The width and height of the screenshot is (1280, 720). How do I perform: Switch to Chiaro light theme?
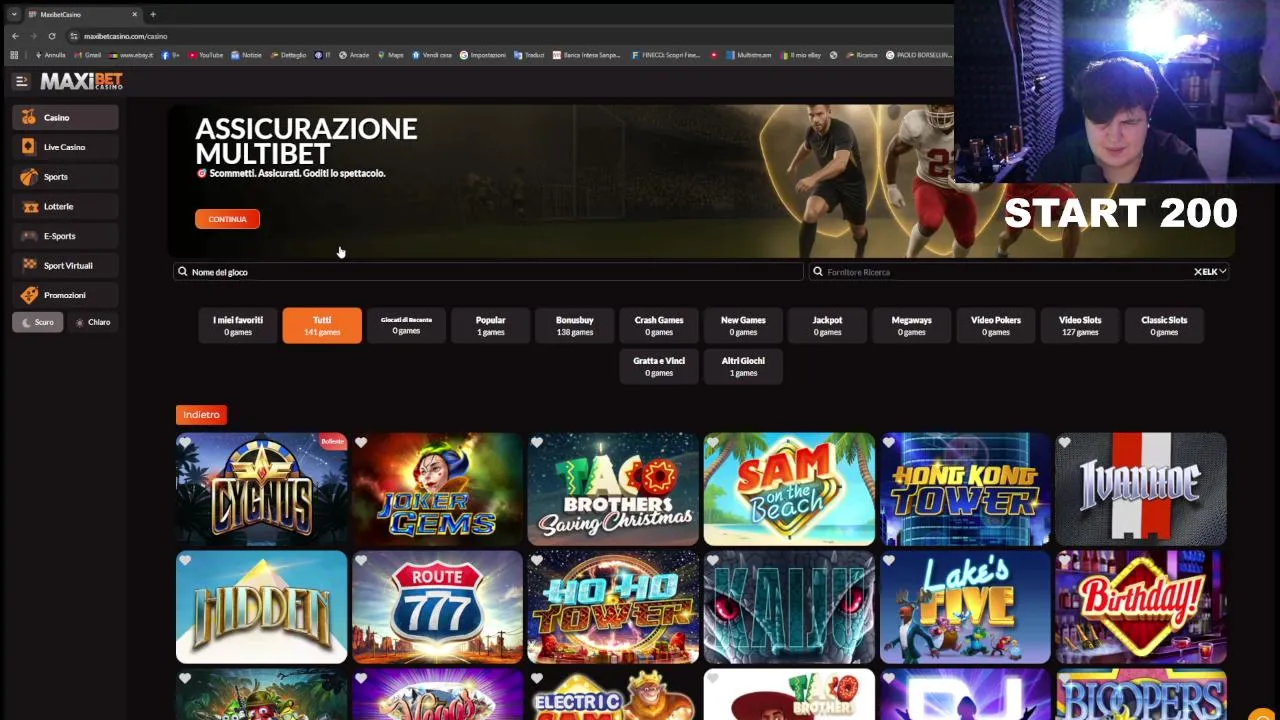93,322
